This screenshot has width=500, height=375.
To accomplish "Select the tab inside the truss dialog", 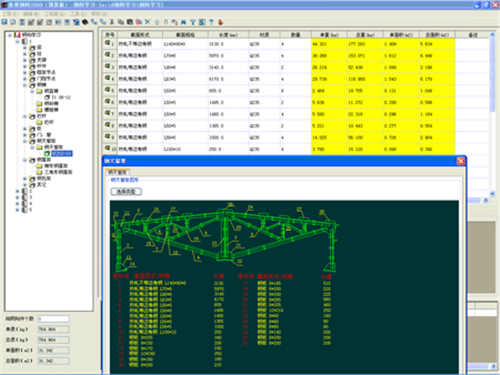I will (x=117, y=172).
